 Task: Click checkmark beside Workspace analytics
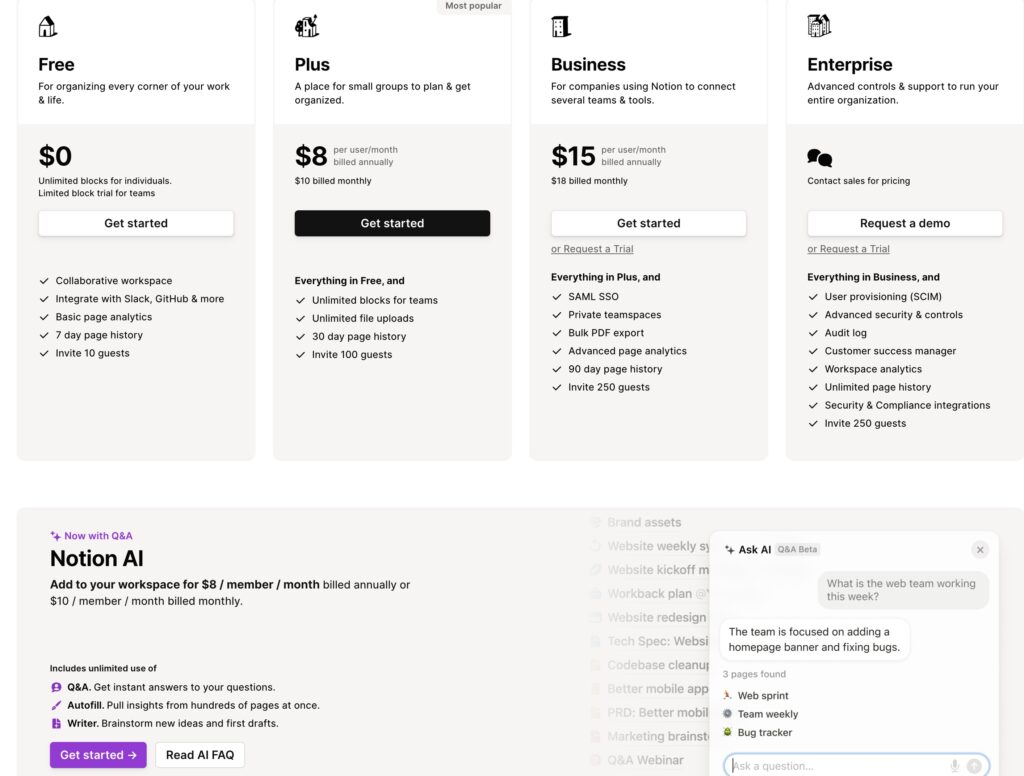coord(813,369)
